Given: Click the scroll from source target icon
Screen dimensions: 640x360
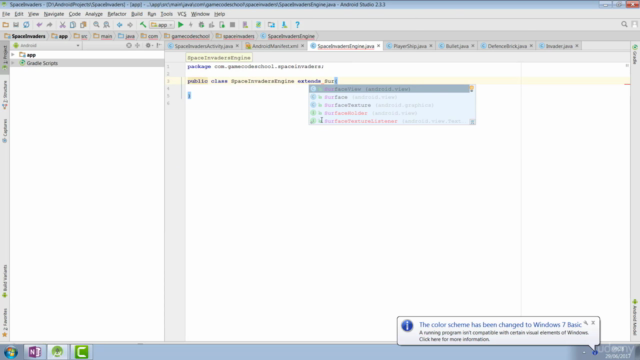Looking at the screenshot, I should click(x=129, y=45).
